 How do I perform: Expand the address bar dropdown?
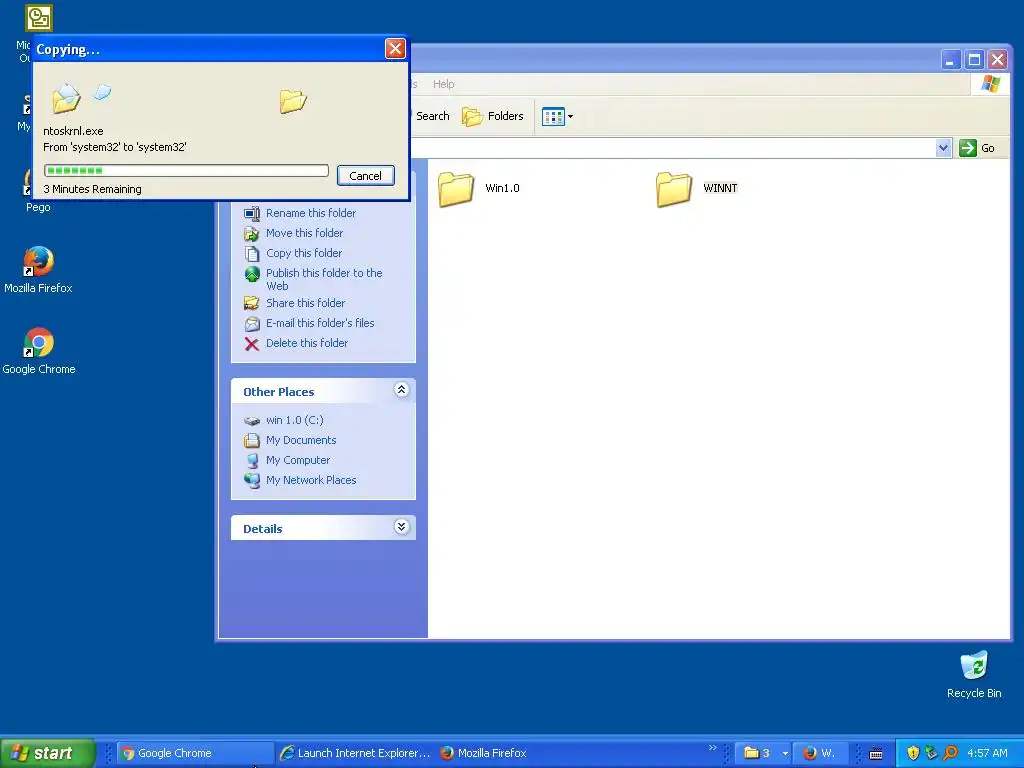(x=943, y=148)
